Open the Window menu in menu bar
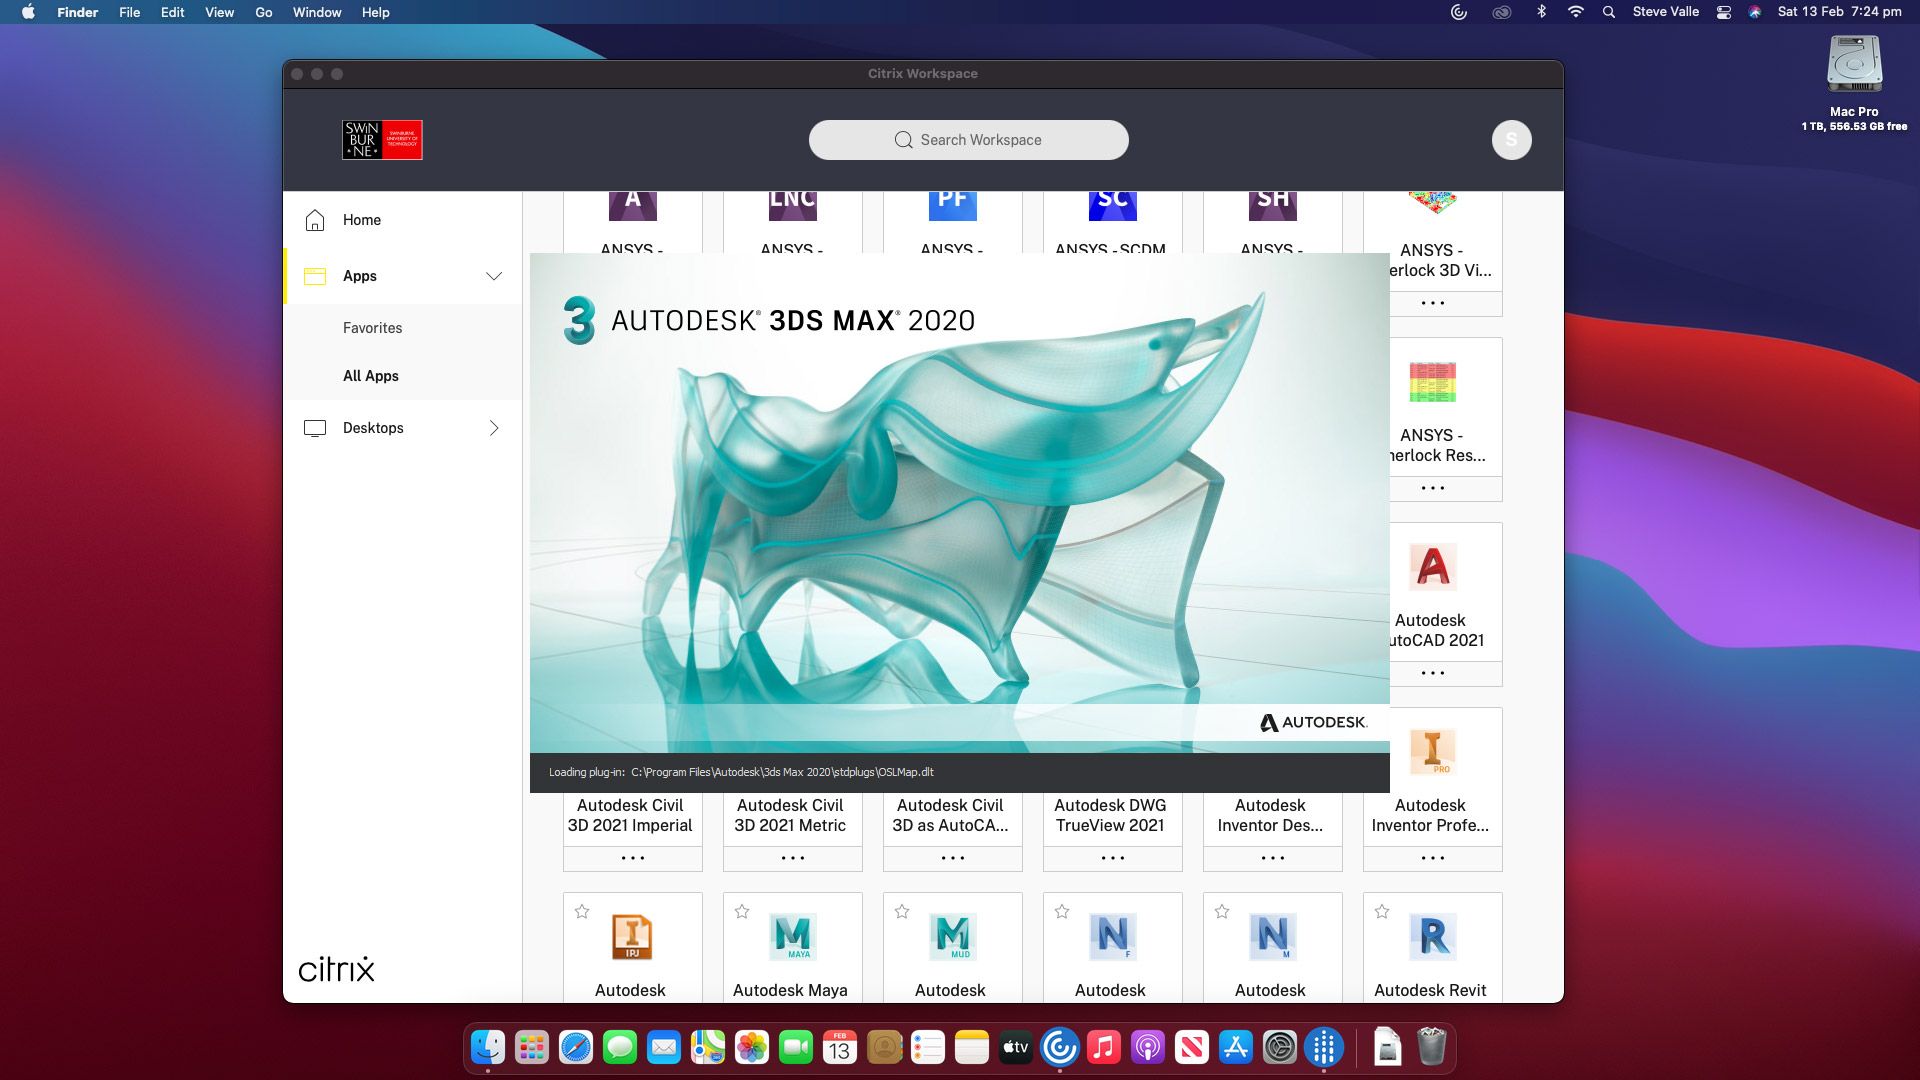Viewport: 1920px width, 1080px height. click(x=317, y=12)
